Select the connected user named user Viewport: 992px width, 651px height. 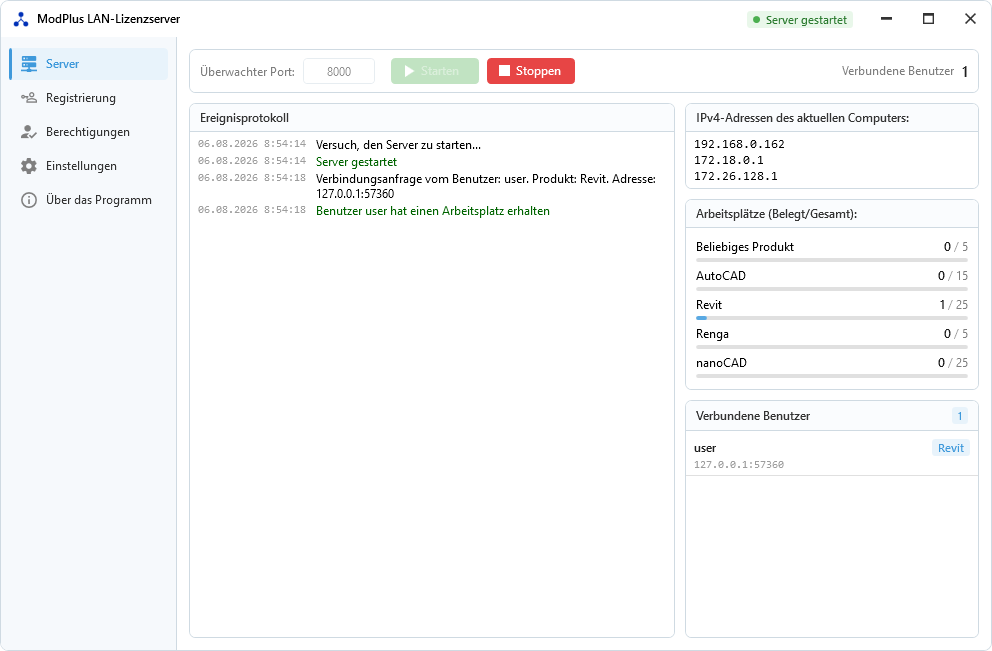tap(832, 455)
